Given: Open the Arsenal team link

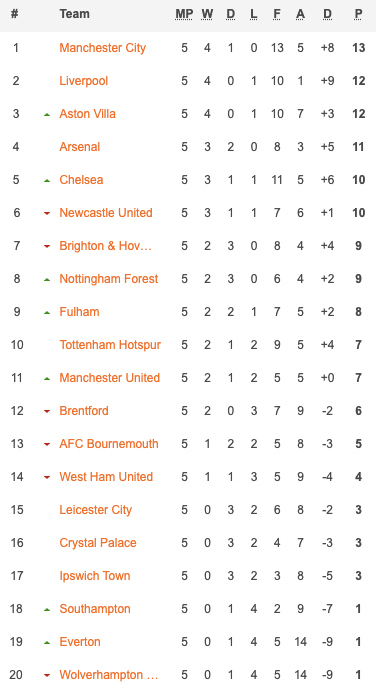Looking at the screenshot, I should pos(79,147).
